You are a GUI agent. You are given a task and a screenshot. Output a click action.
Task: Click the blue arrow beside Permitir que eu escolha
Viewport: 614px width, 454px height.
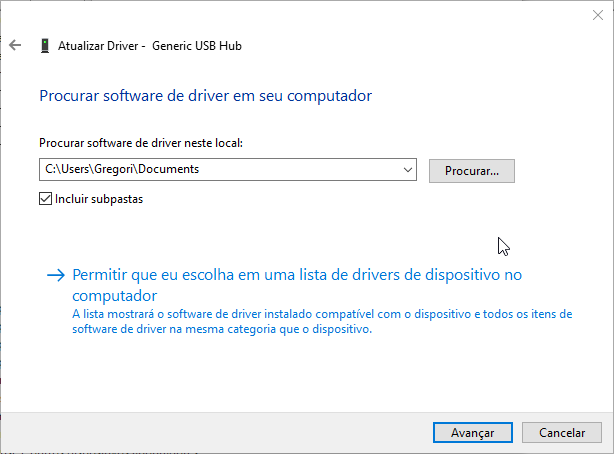click(x=56, y=275)
